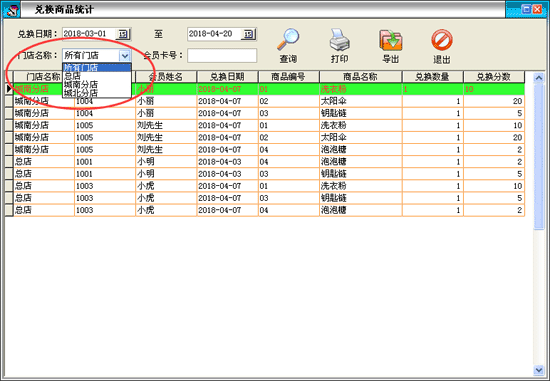Select row selector of first 总店 row
The height and width of the screenshot is (381, 550).
pyautogui.click(x=9, y=162)
